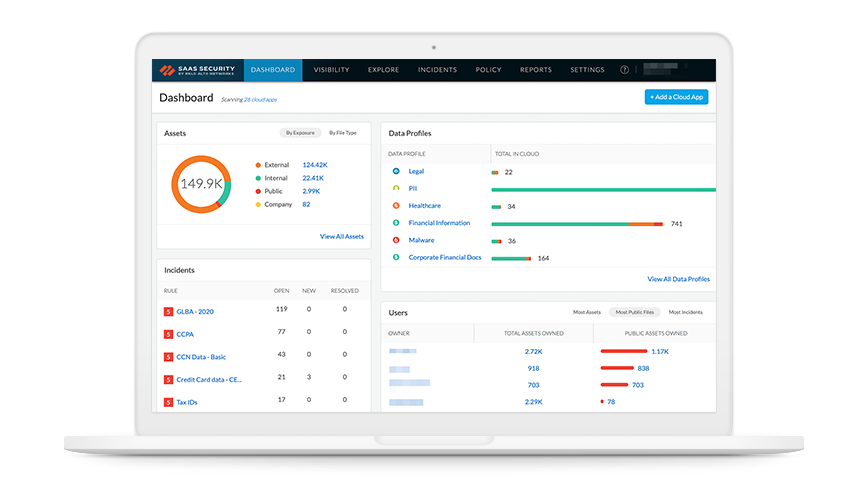The height and width of the screenshot is (488, 868).
Task: Open the View All Assets link
Action: pos(341,237)
